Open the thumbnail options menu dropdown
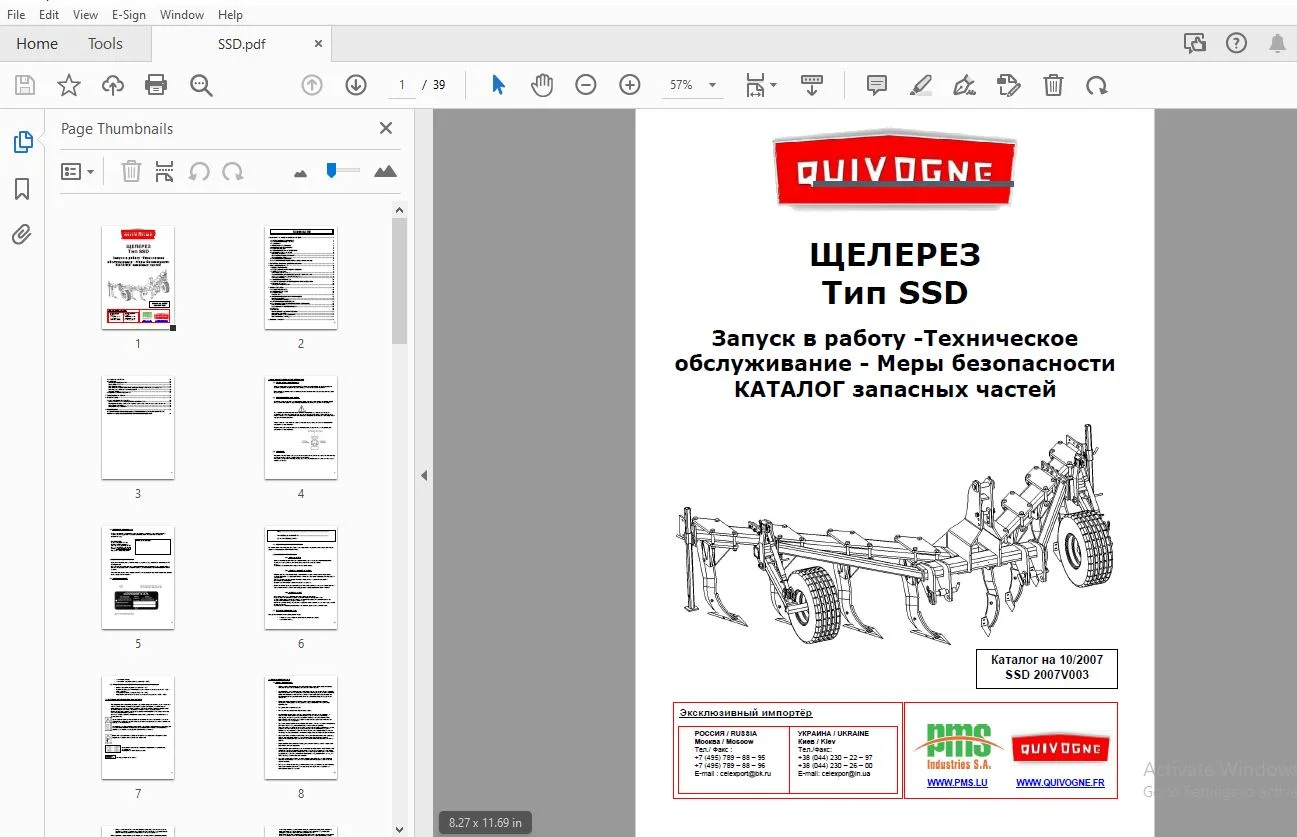 tap(78, 172)
